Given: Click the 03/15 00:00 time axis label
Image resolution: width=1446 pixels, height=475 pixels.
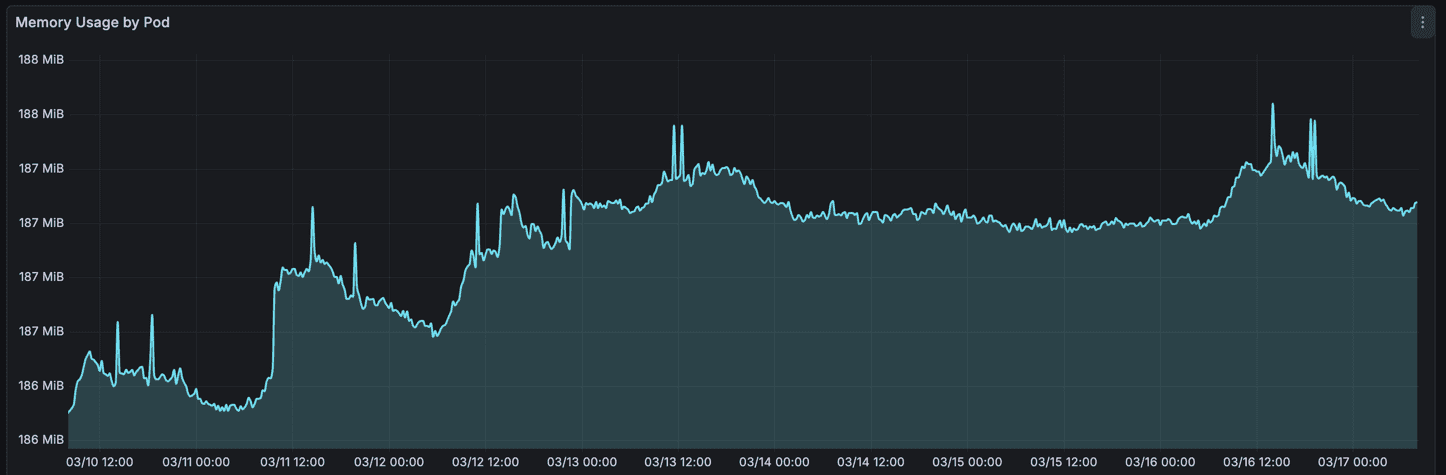Looking at the screenshot, I should pos(967,462).
